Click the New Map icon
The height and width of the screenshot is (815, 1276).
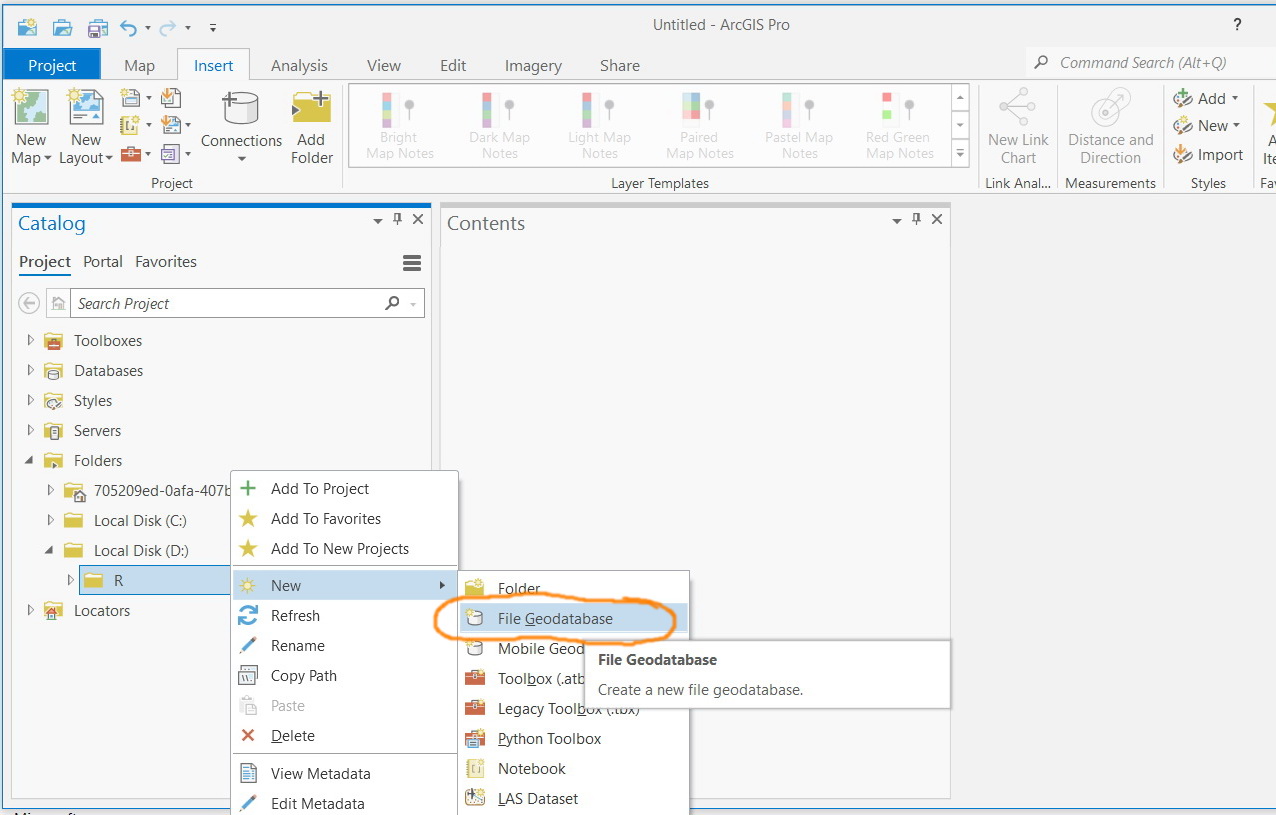[31, 108]
